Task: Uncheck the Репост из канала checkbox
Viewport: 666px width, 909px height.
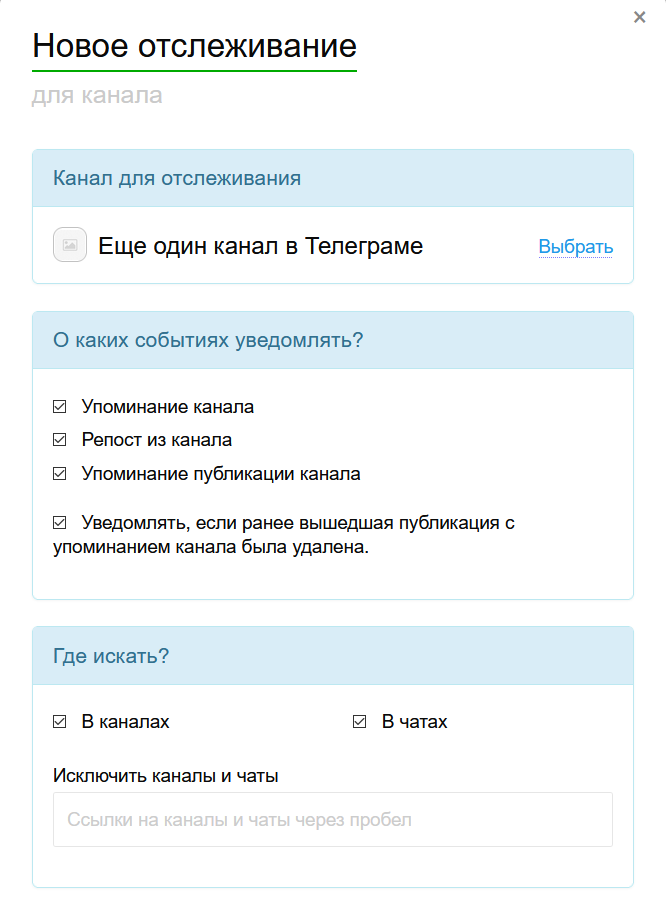Action: coord(60,440)
